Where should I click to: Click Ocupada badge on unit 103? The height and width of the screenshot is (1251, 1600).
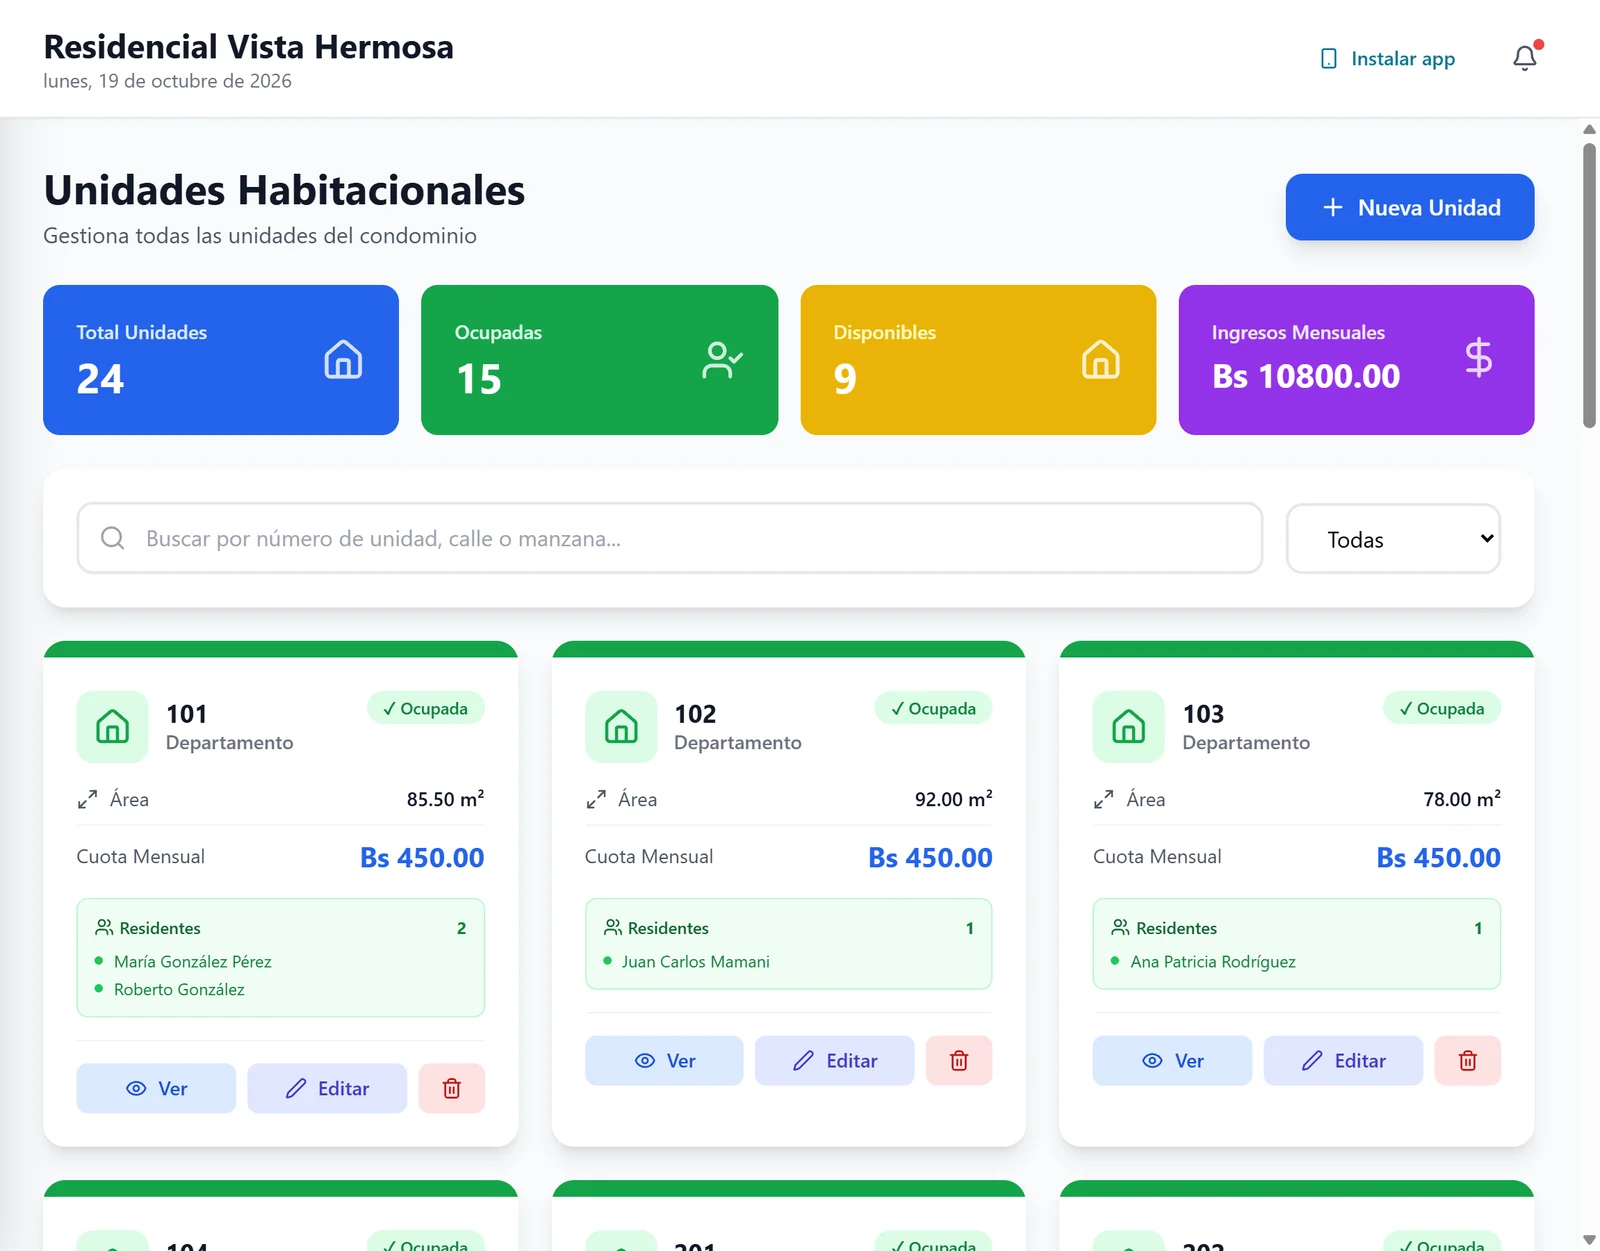(1442, 708)
